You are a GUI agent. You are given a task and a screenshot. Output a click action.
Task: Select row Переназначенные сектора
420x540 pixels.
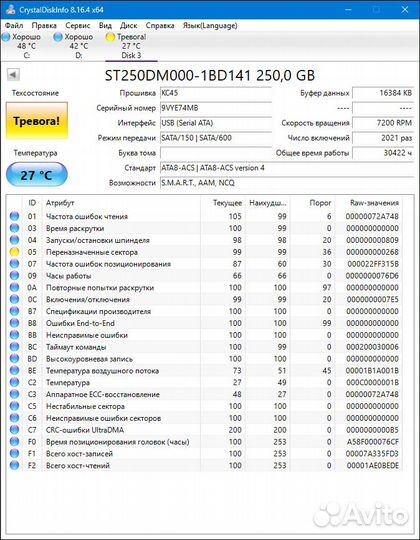coord(205,252)
